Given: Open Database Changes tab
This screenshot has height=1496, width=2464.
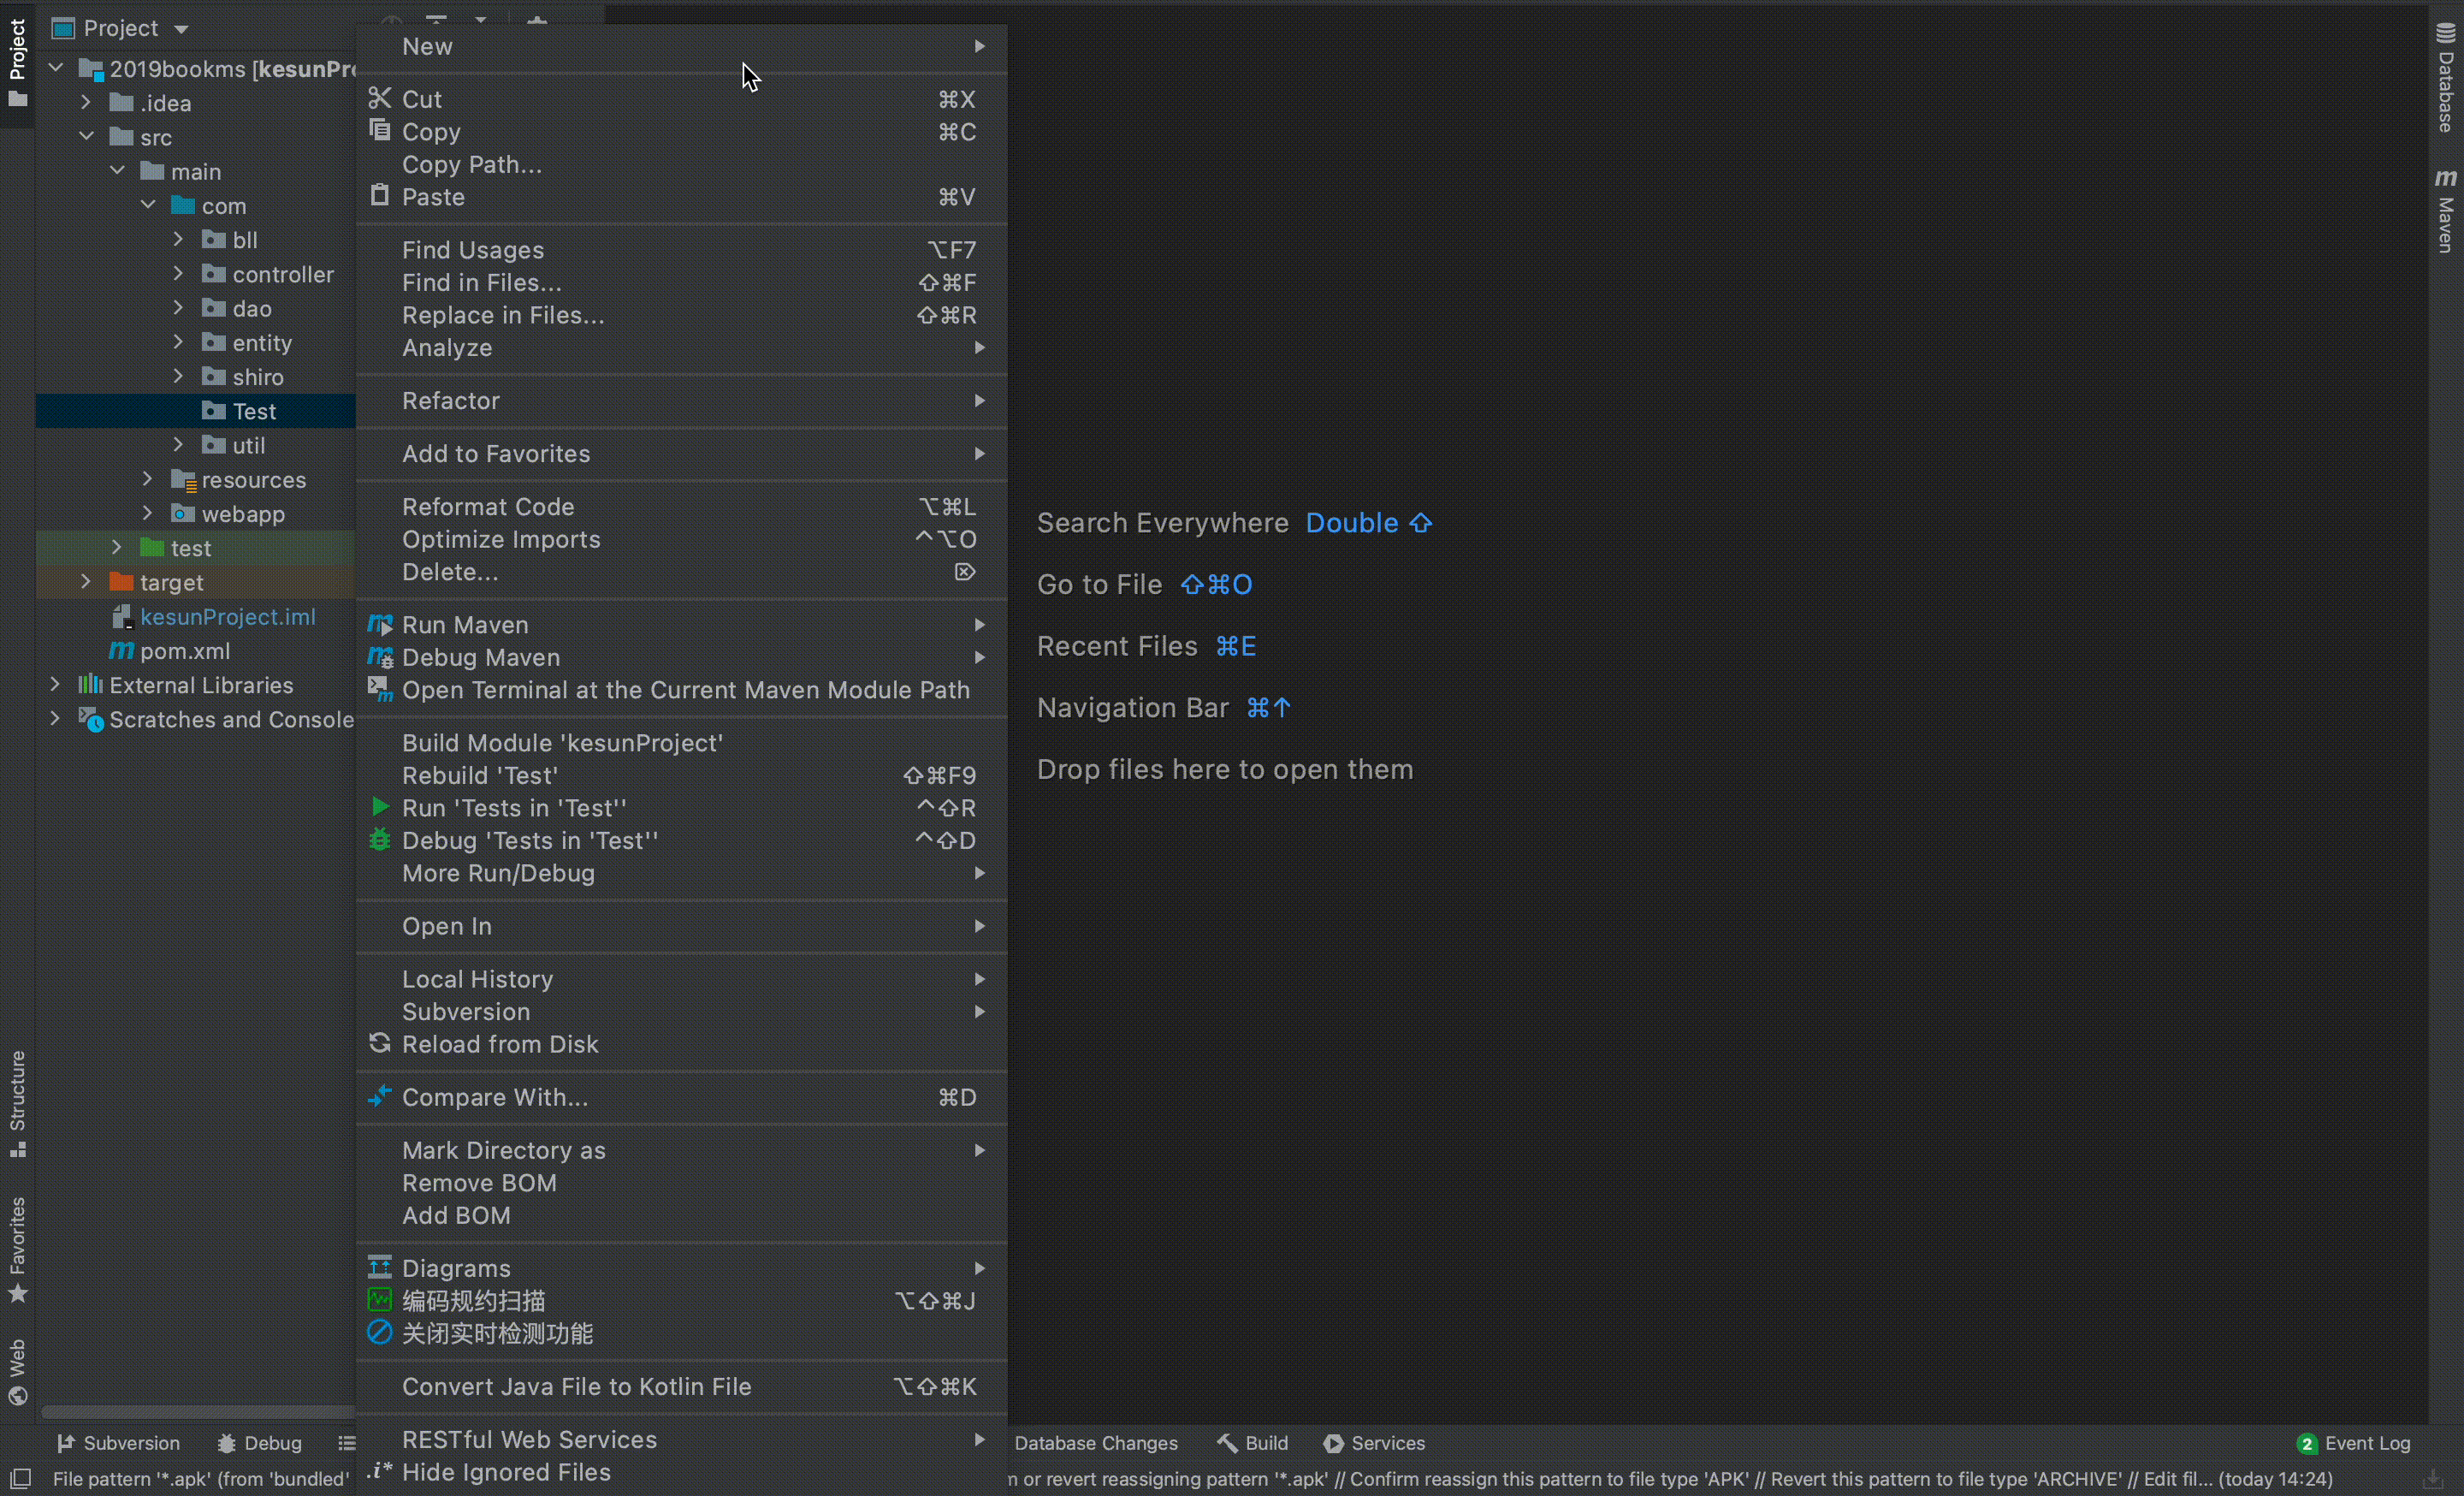Looking at the screenshot, I should (x=1095, y=1443).
